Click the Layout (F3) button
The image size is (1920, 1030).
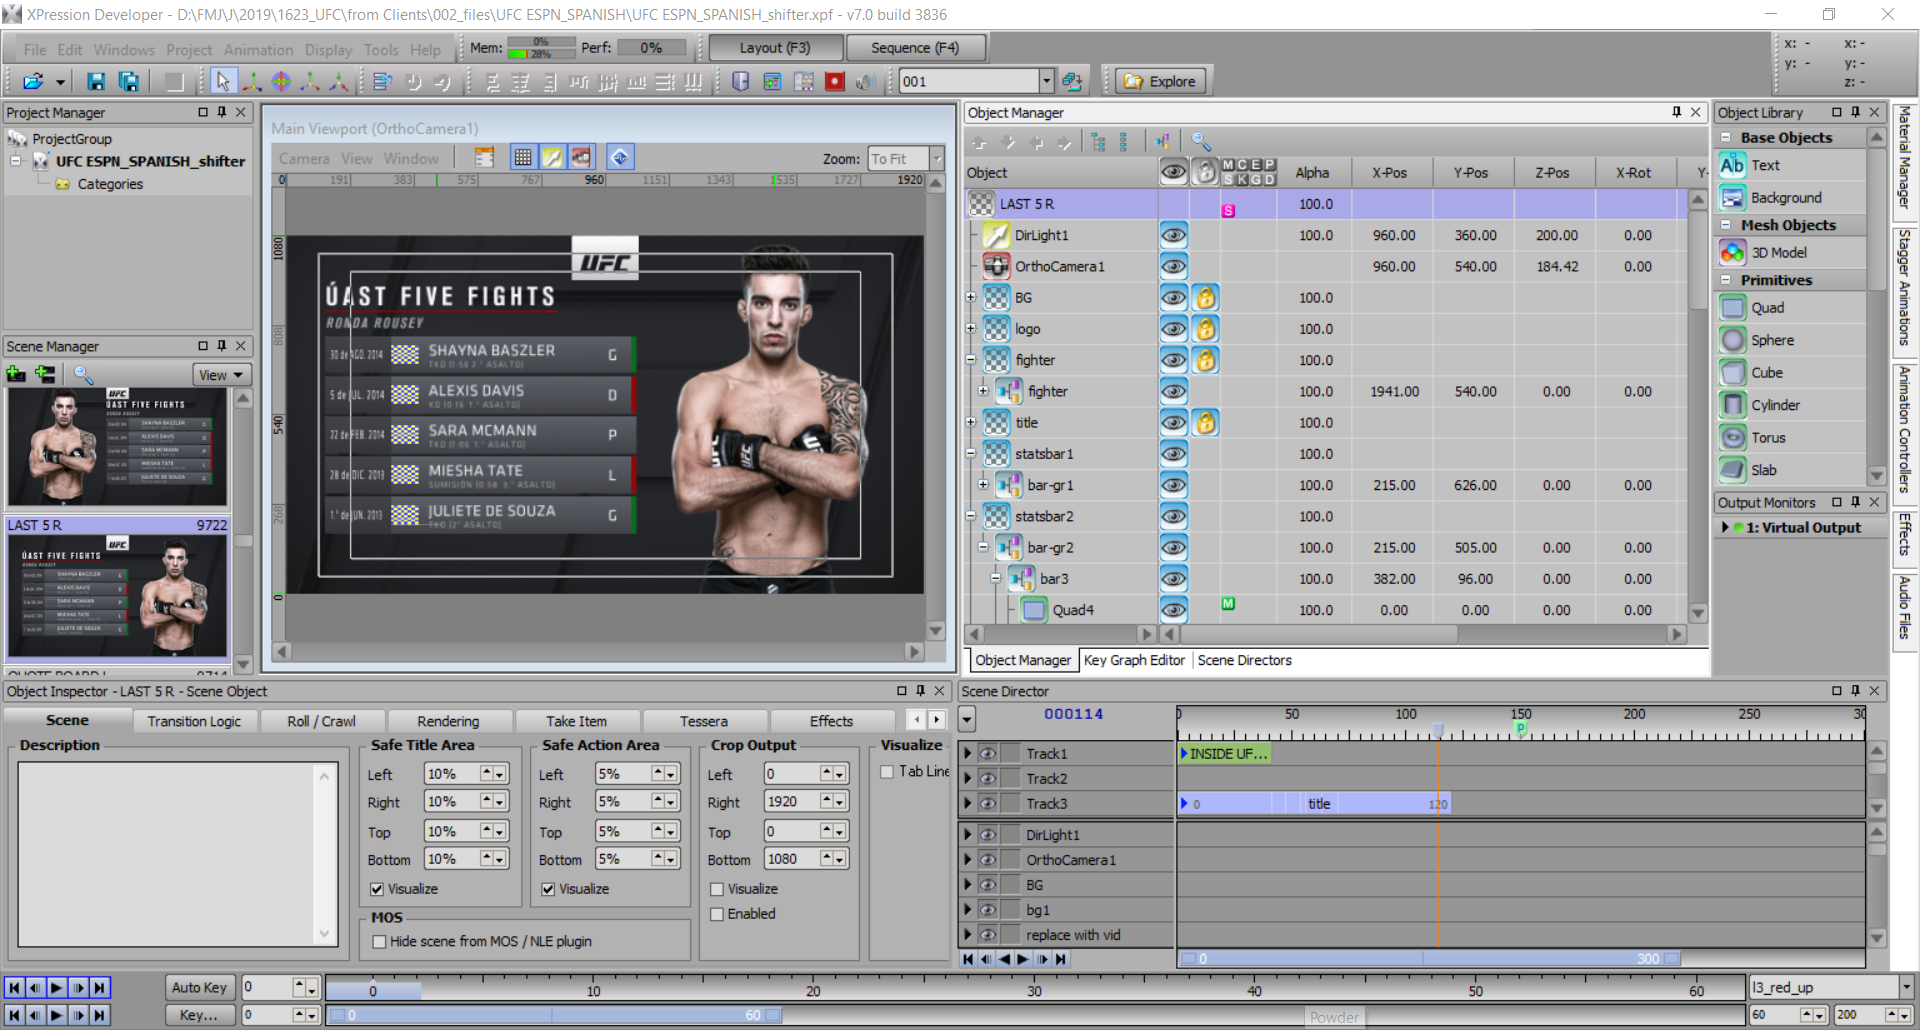[775, 48]
